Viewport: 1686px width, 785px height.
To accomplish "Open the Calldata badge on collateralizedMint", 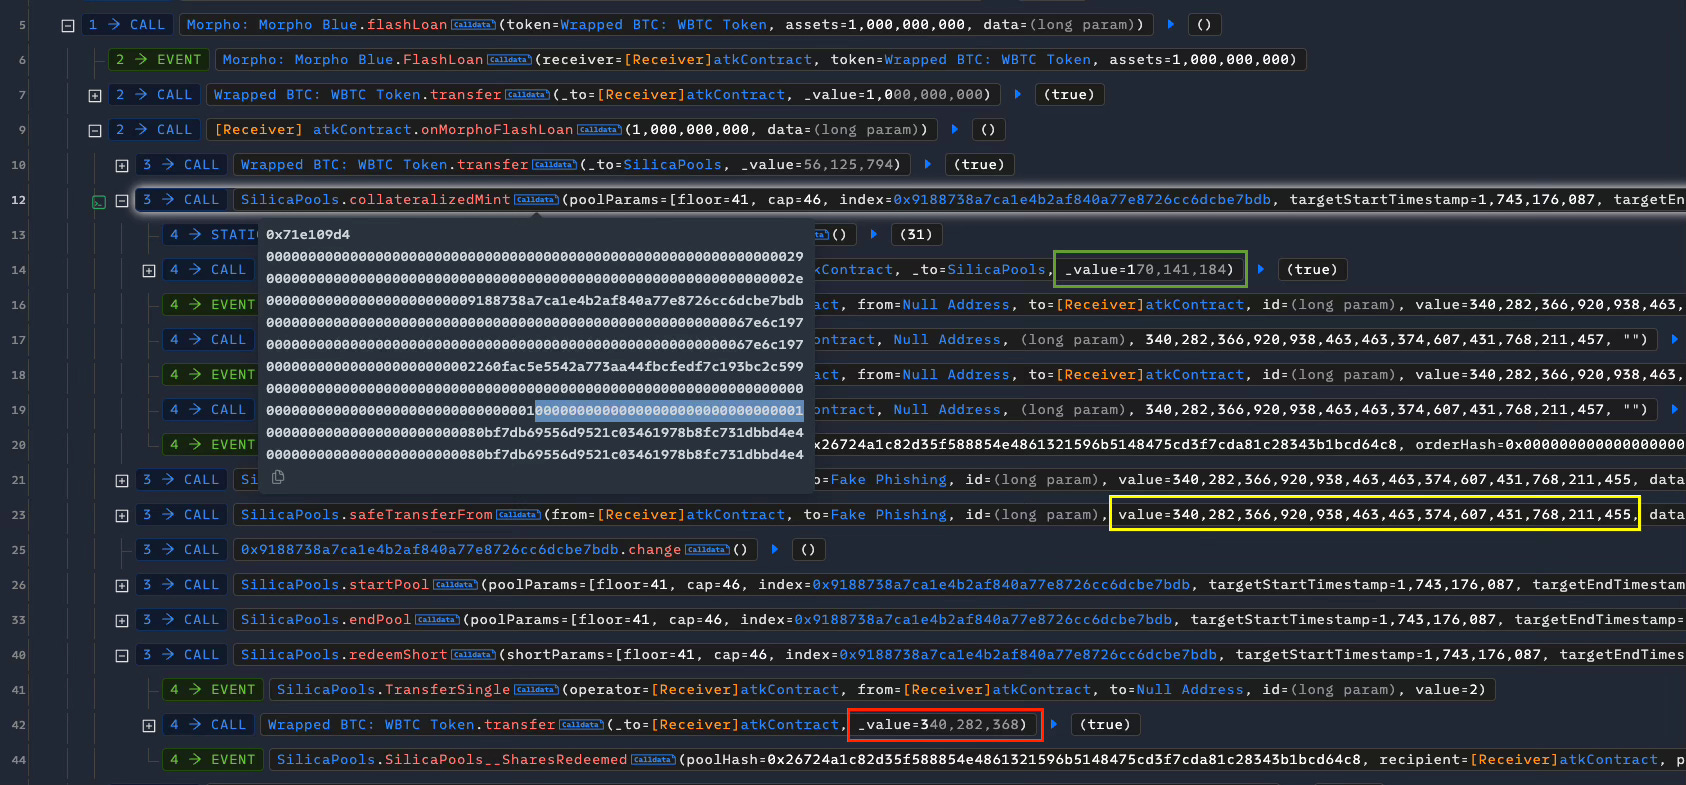I will click(x=536, y=200).
